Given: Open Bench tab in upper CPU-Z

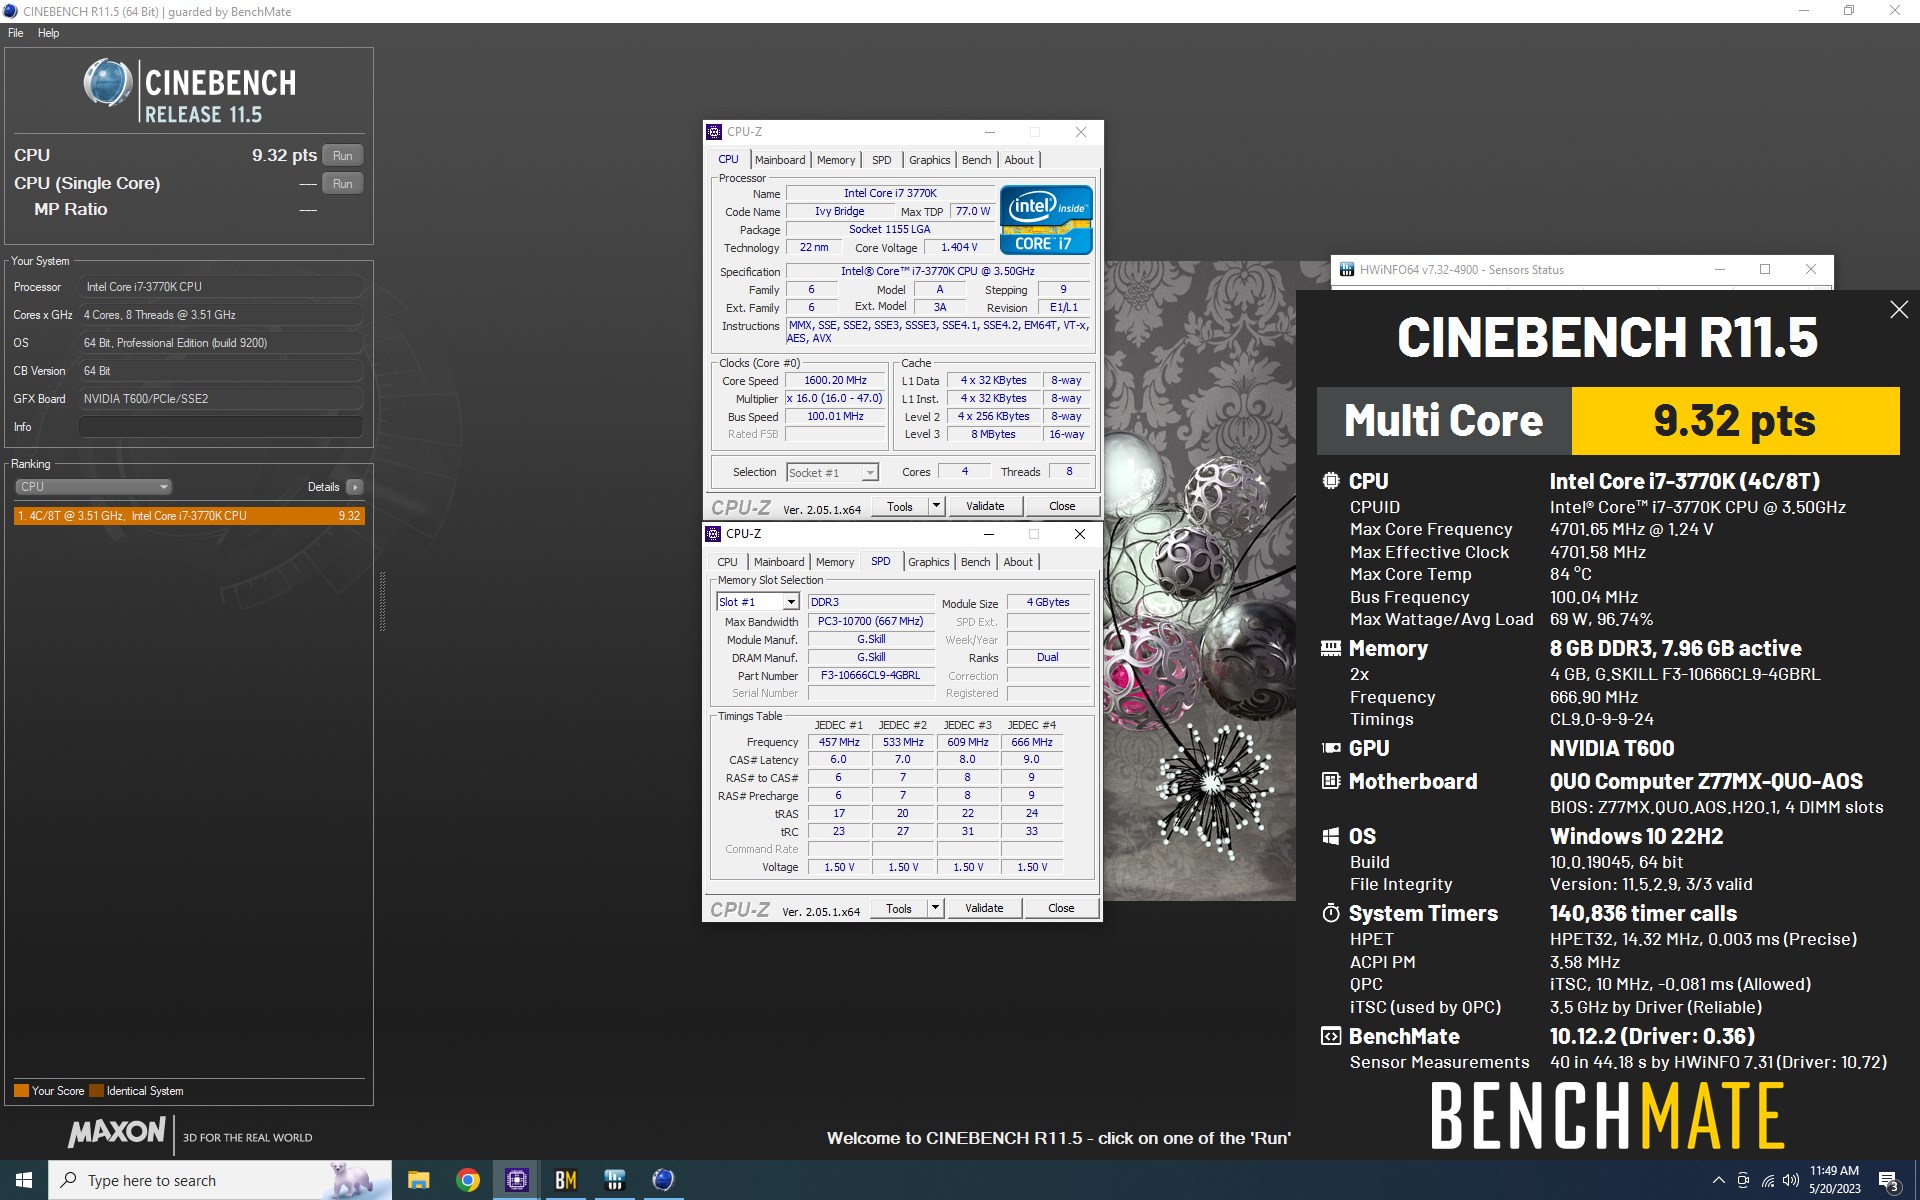Looking at the screenshot, I should click(x=976, y=160).
